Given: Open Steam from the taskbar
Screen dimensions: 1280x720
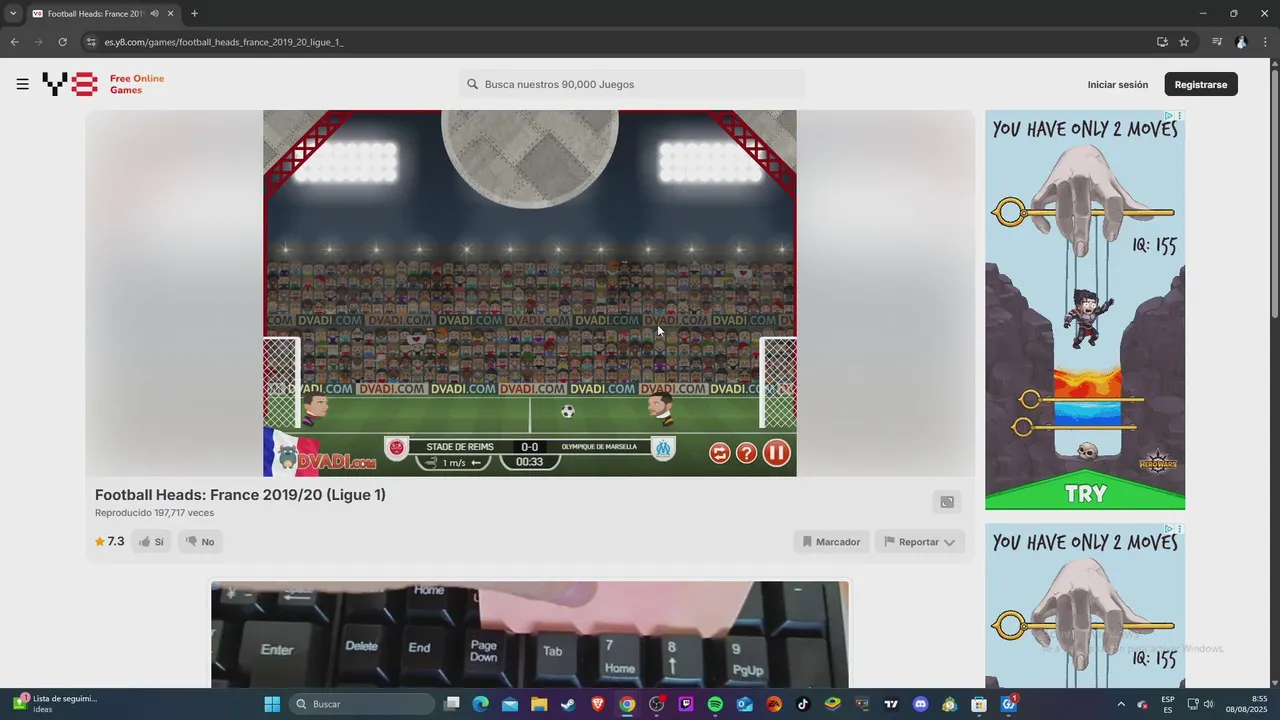Looking at the screenshot, I should click(568, 704).
